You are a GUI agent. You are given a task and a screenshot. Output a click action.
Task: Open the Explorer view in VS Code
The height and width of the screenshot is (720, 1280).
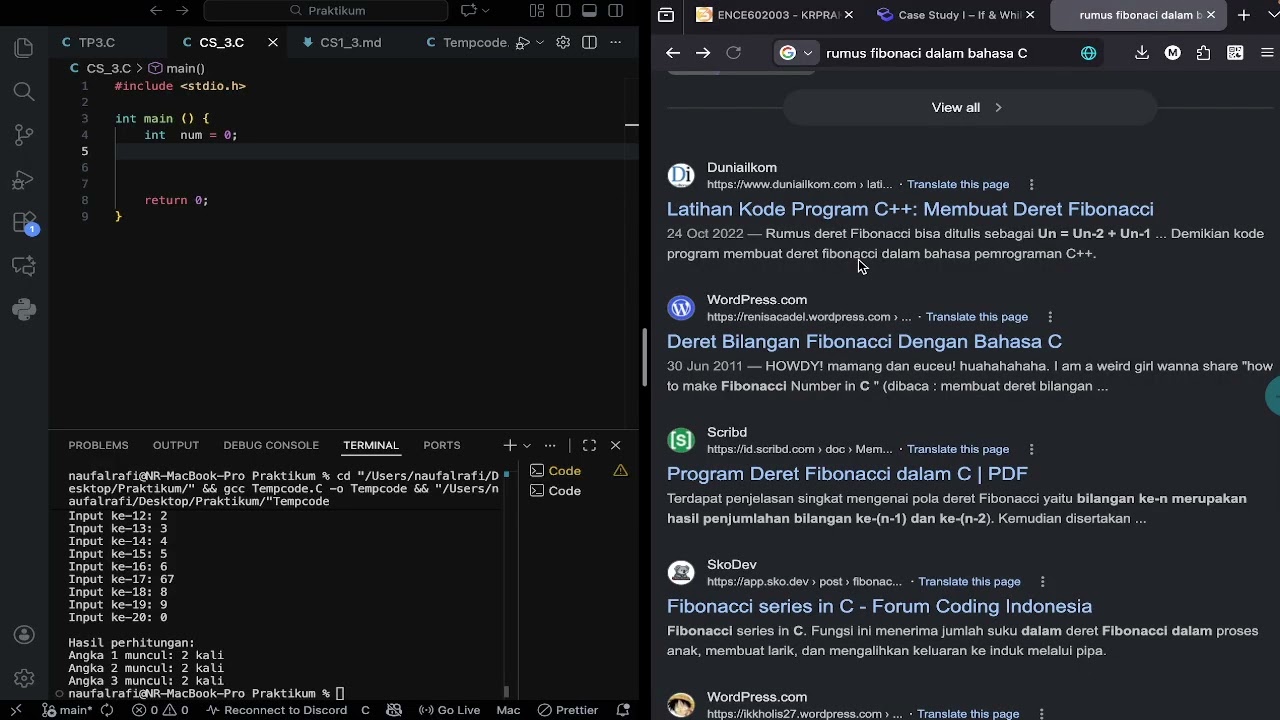point(24,48)
